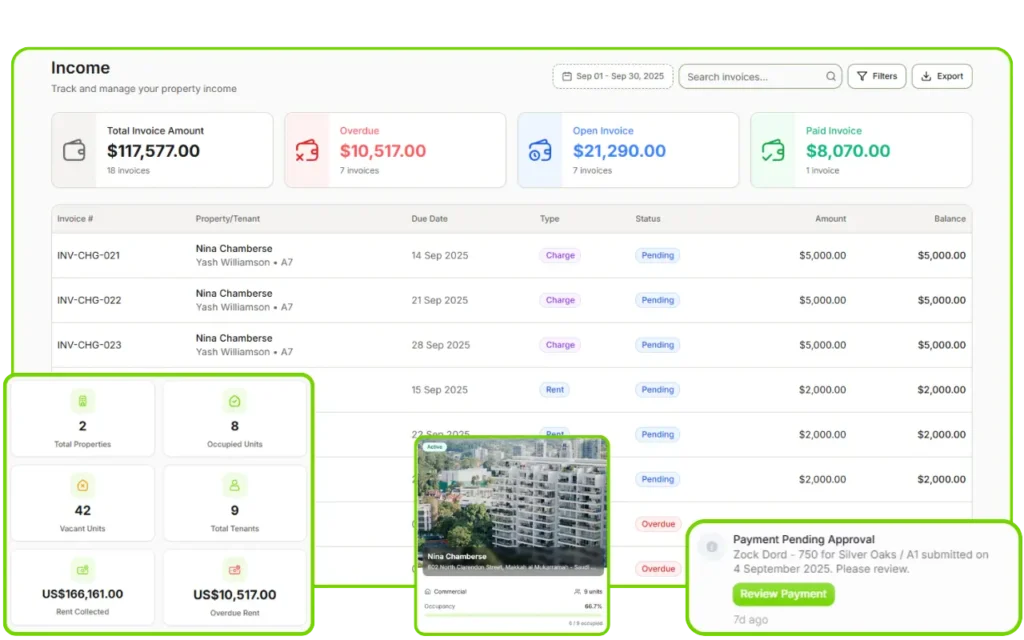Click the Total Tenants person icon
Screen dimensions: 1024x640
tap(234, 486)
